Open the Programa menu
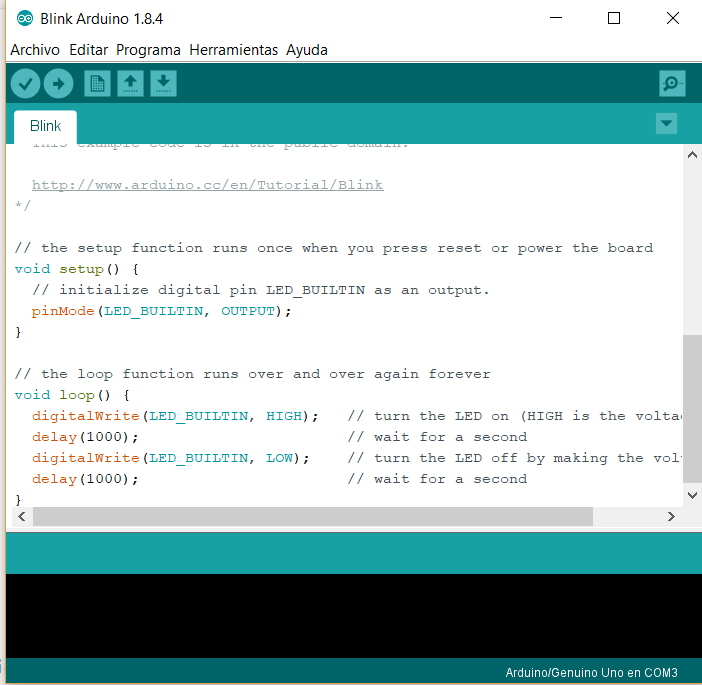Image resolution: width=702 pixels, height=685 pixels. [x=148, y=50]
